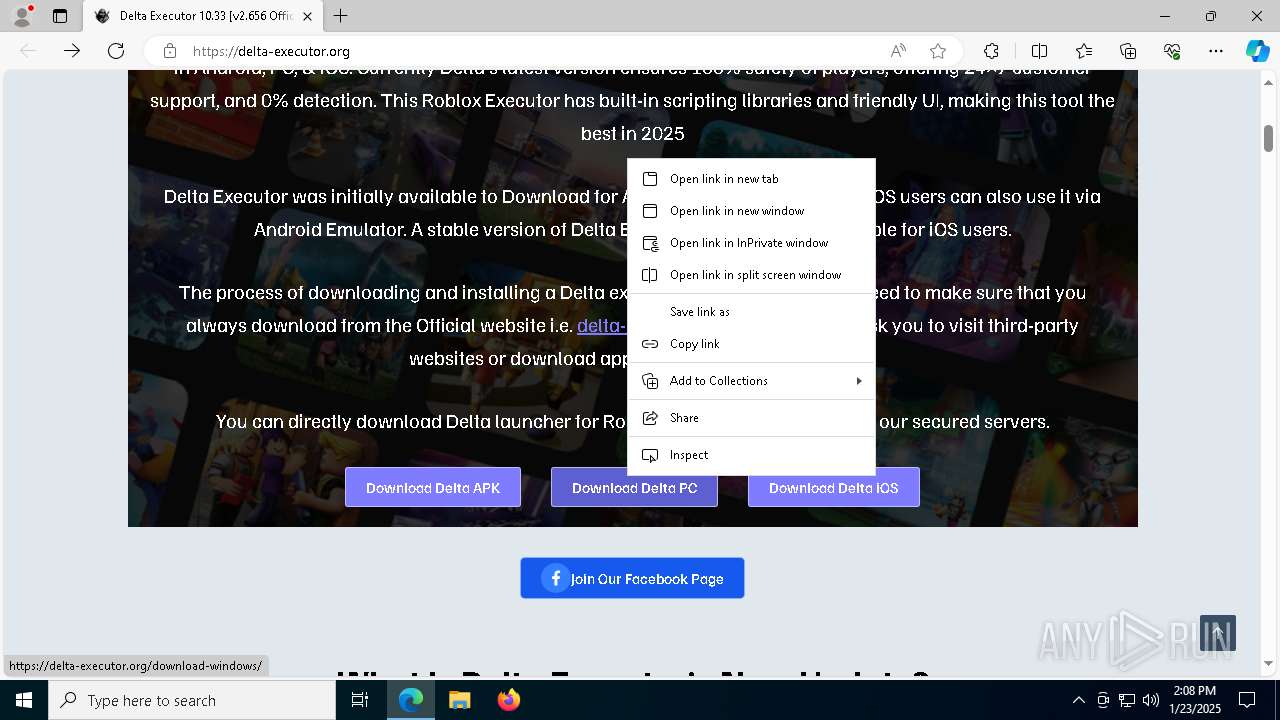The height and width of the screenshot is (720, 1280).
Task: Close the Delta Executor tab
Action: (x=307, y=16)
